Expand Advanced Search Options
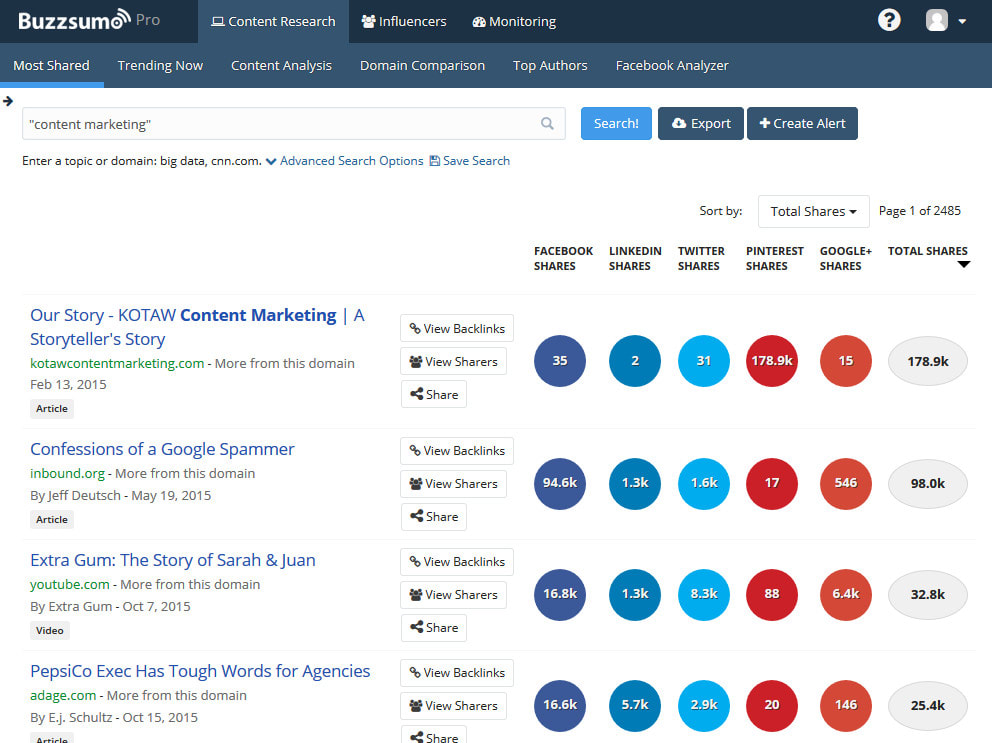 point(345,161)
